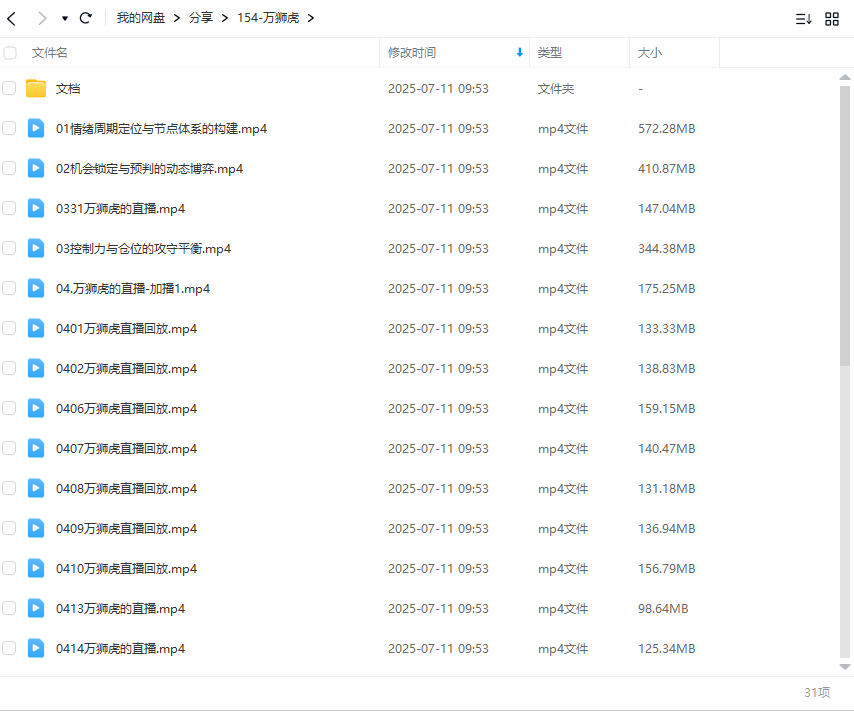Click video icon of 0408万狮虎直播回放.mp4
854x711 pixels.
pyautogui.click(x=36, y=488)
